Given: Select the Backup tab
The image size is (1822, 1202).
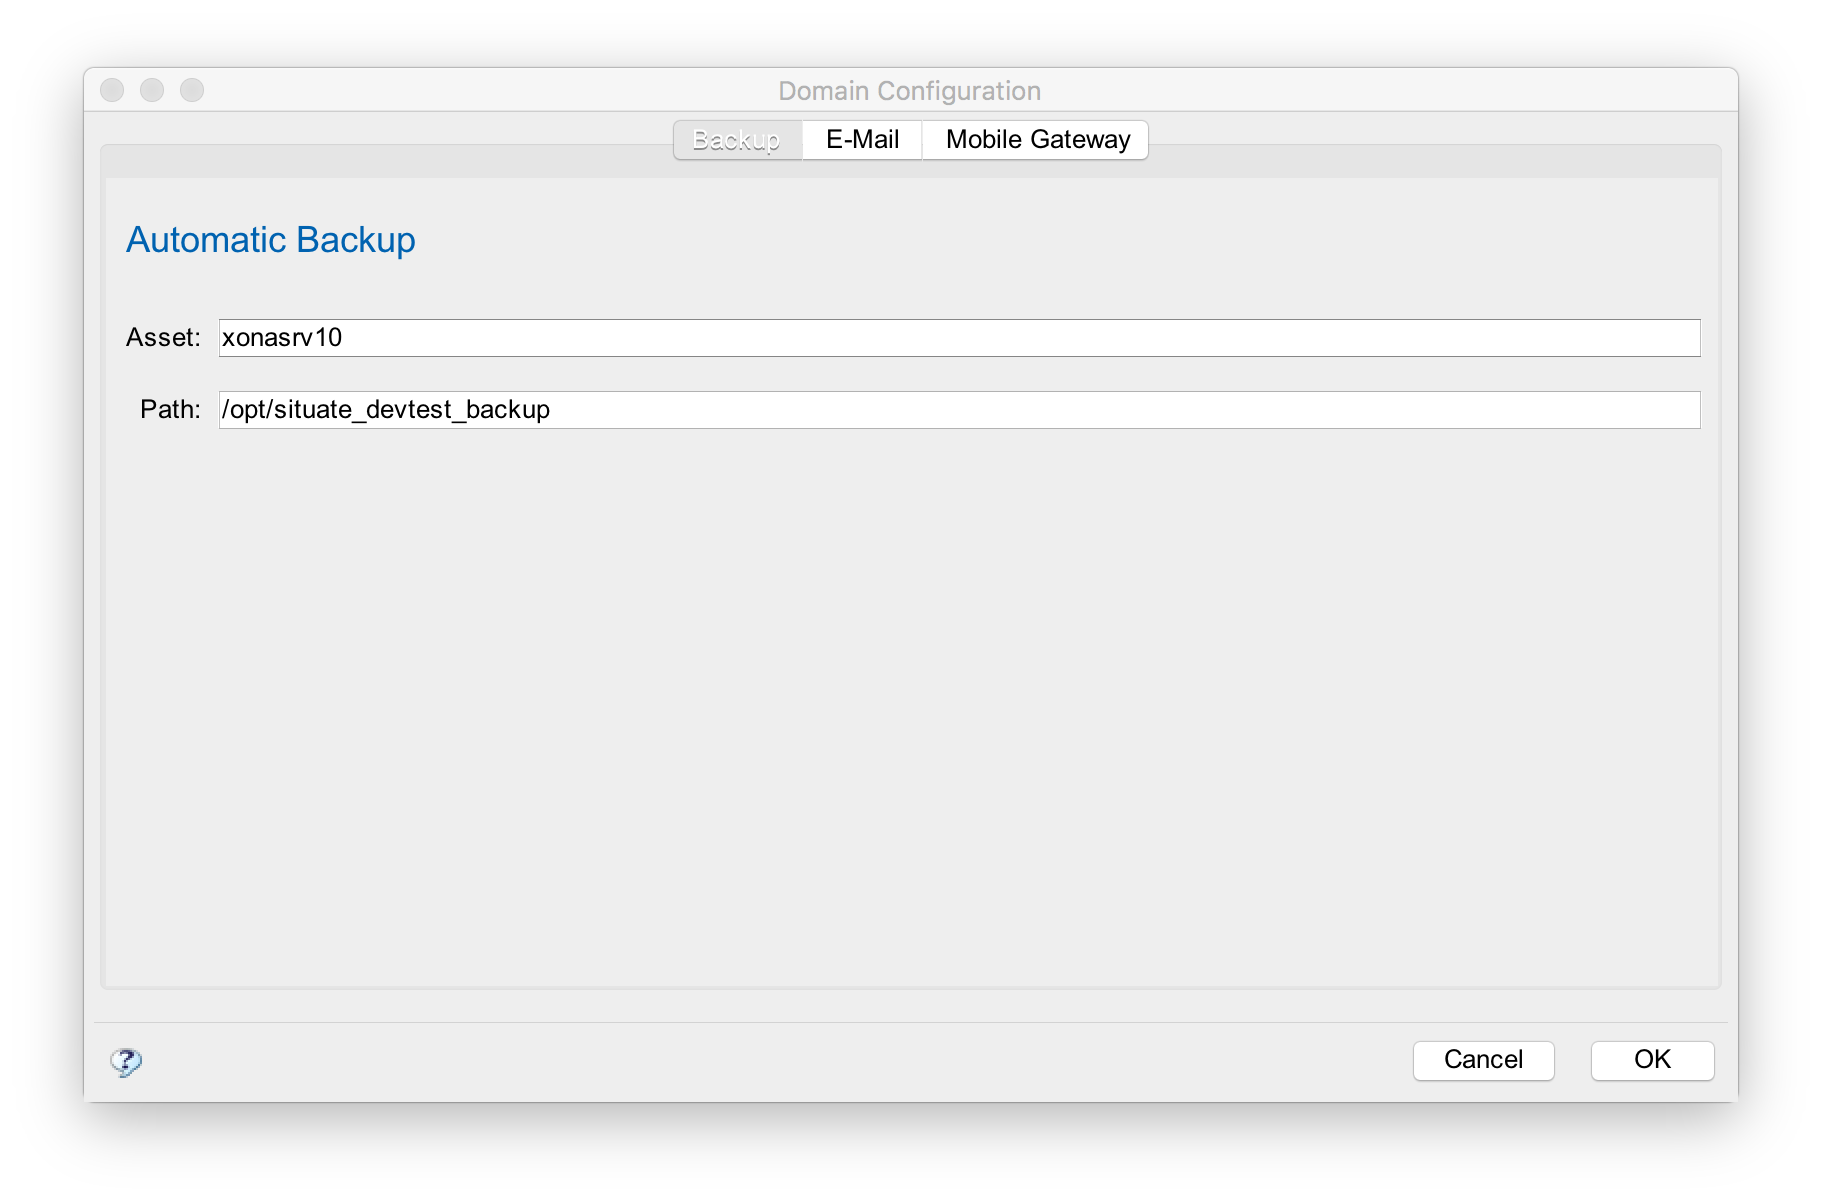Looking at the screenshot, I should (x=737, y=139).
